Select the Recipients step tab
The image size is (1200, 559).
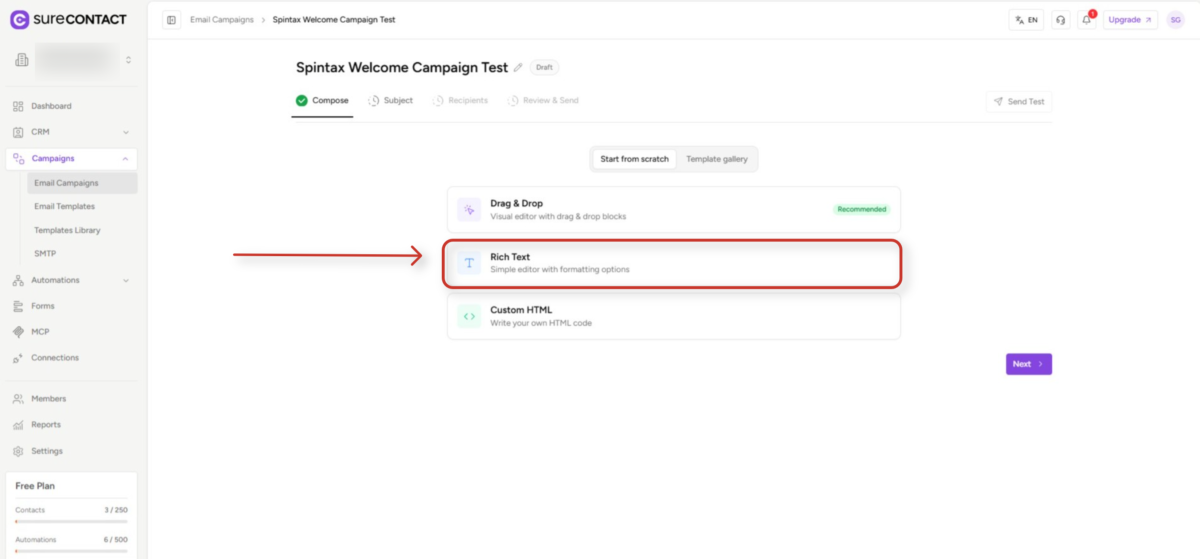coord(460,101)
